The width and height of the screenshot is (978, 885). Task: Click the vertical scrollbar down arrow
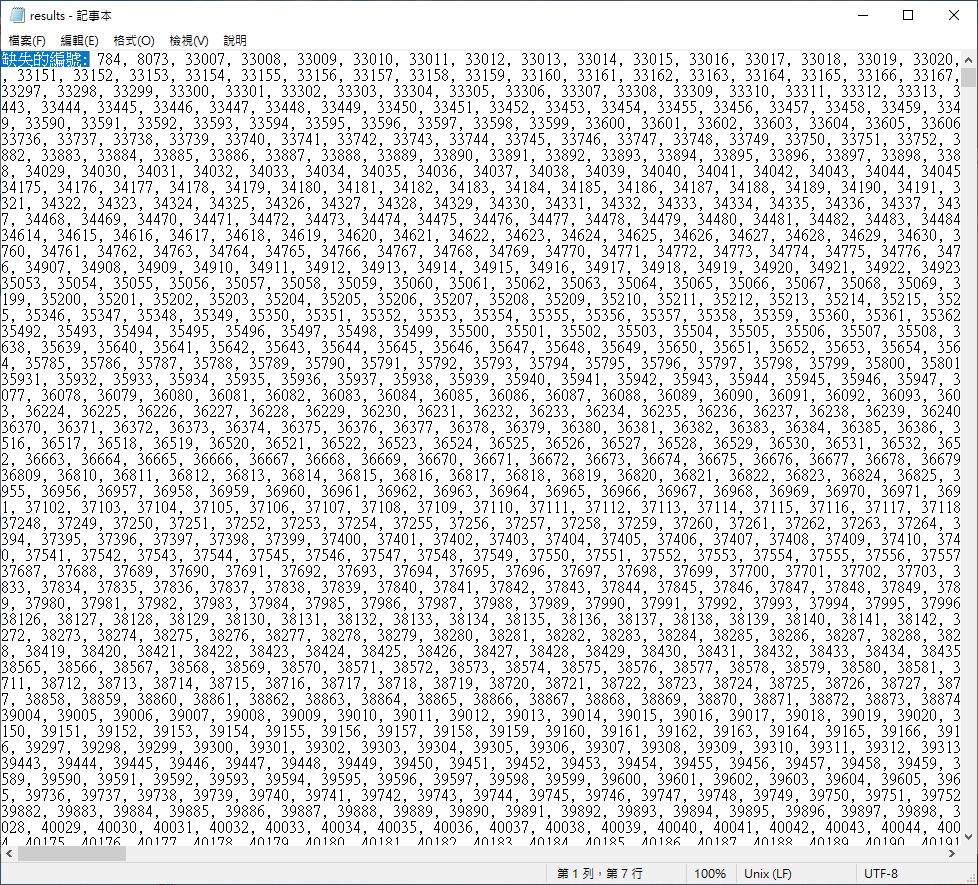[x=968, y=837]
